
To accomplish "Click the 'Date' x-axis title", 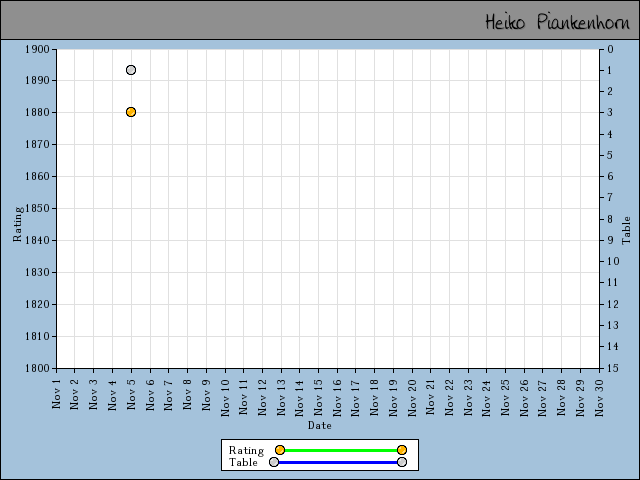I will pos(319,425).
